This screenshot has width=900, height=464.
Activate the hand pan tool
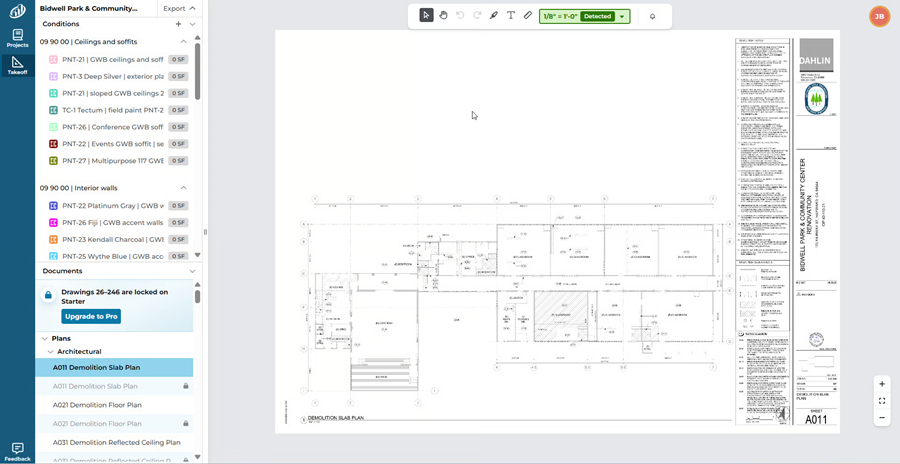tap(443, 16)
